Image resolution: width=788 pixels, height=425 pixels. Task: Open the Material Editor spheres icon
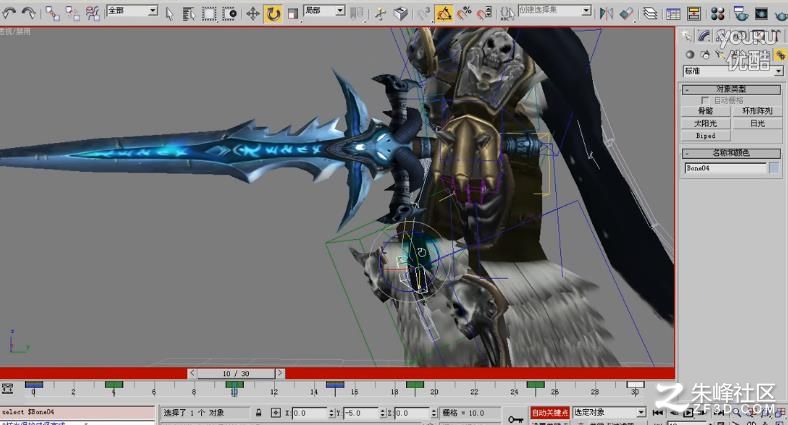tap(718, 14)
